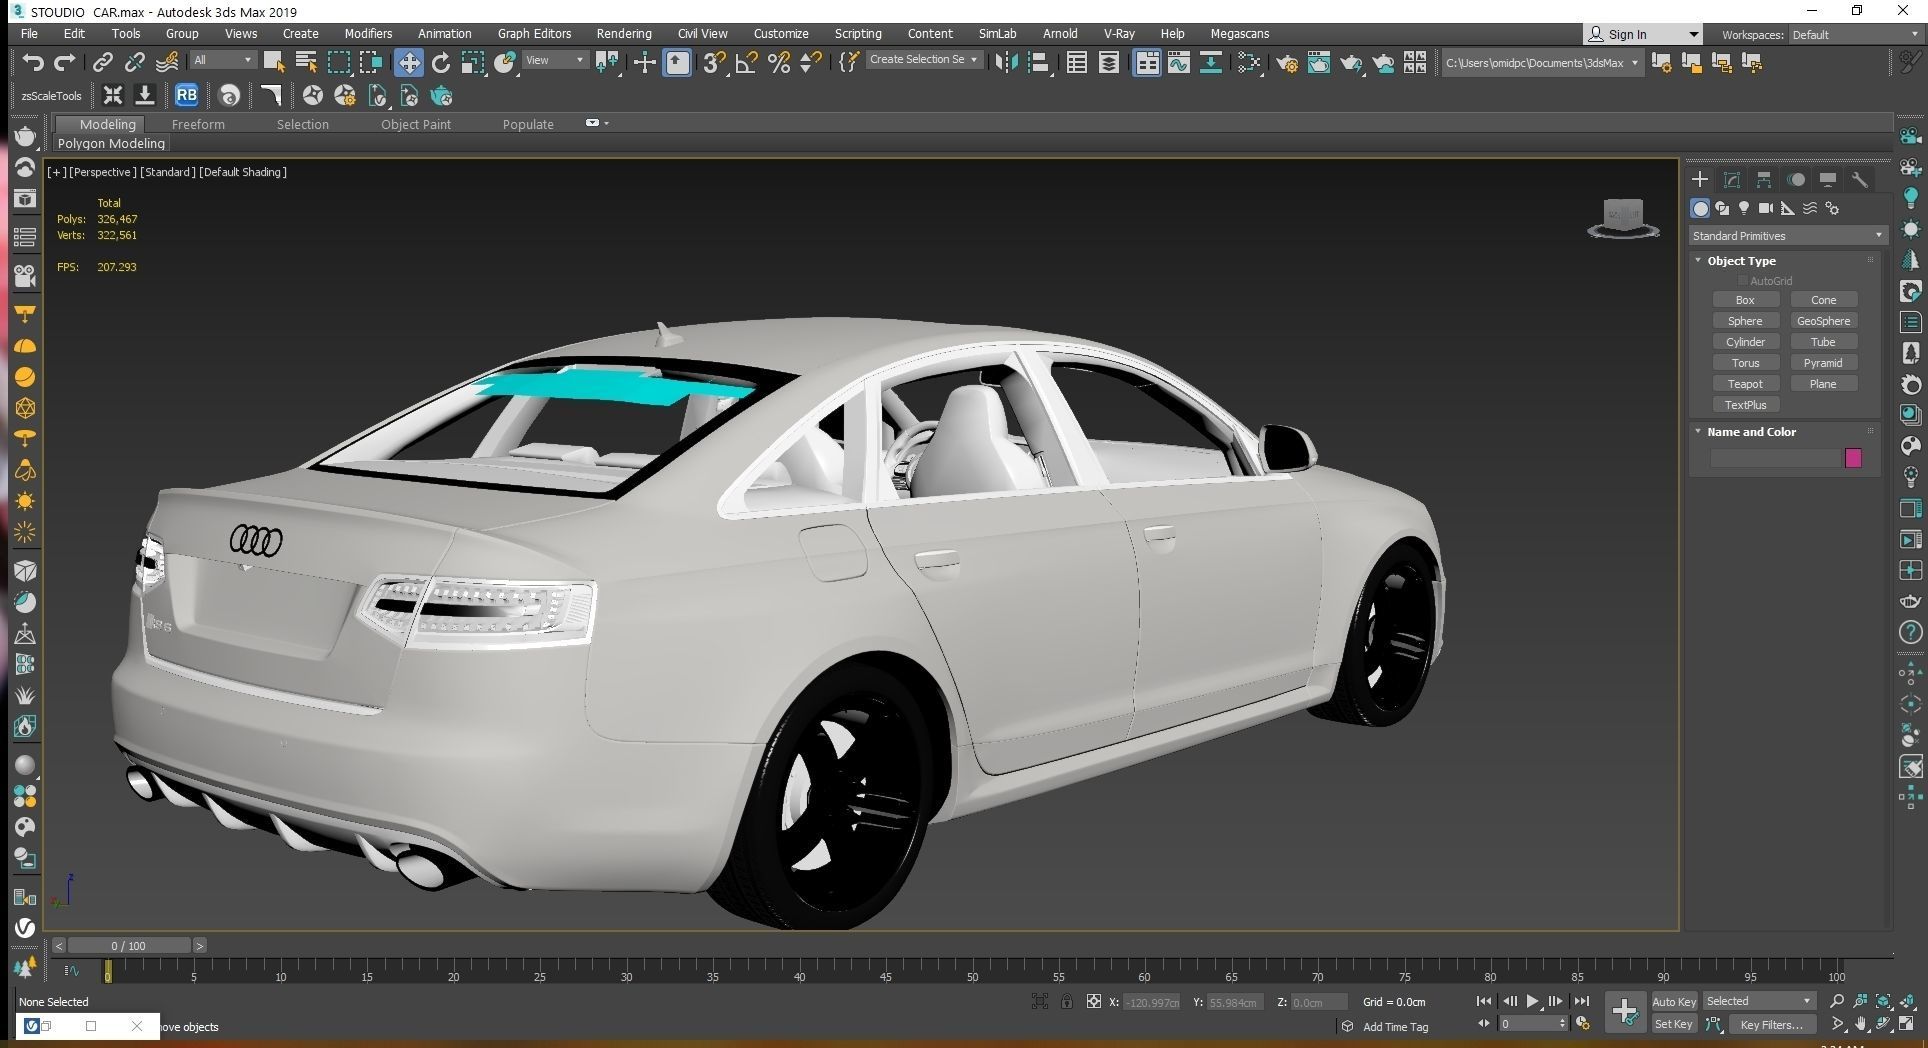Click the time slider '0 / 100' handle
The image size is (1928, 1048).
pyautogui.click(x=128, y=945)
